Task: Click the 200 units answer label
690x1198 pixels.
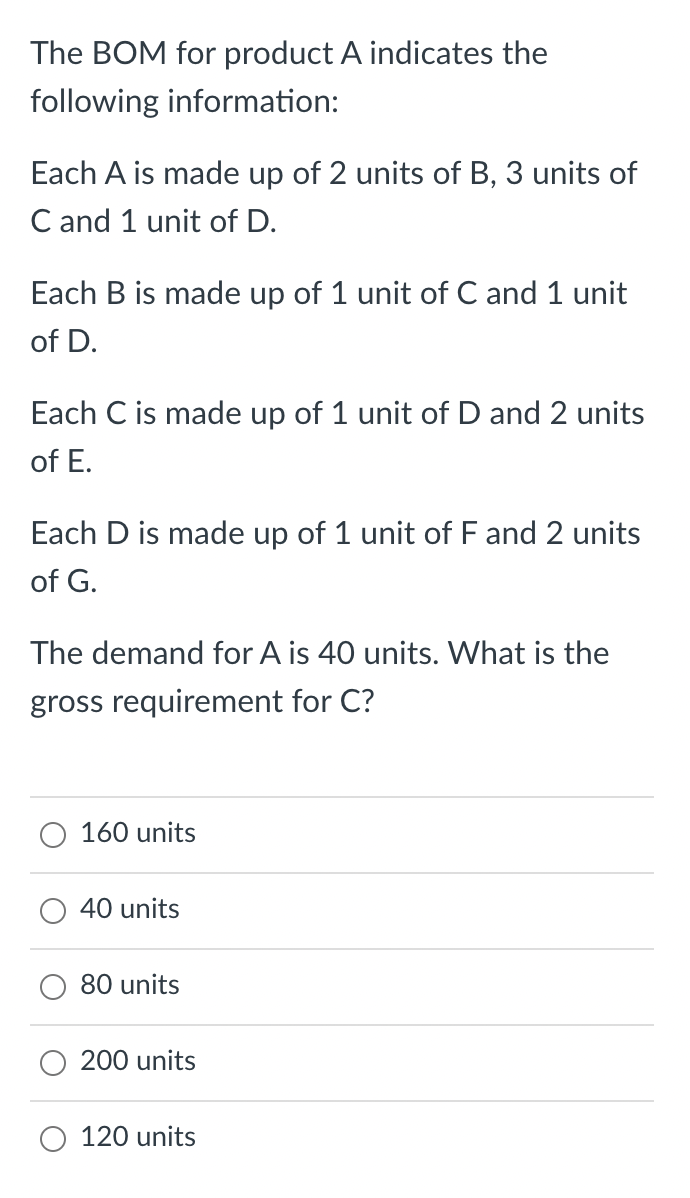Action: pyautogui.click(x=138, y=1062)
